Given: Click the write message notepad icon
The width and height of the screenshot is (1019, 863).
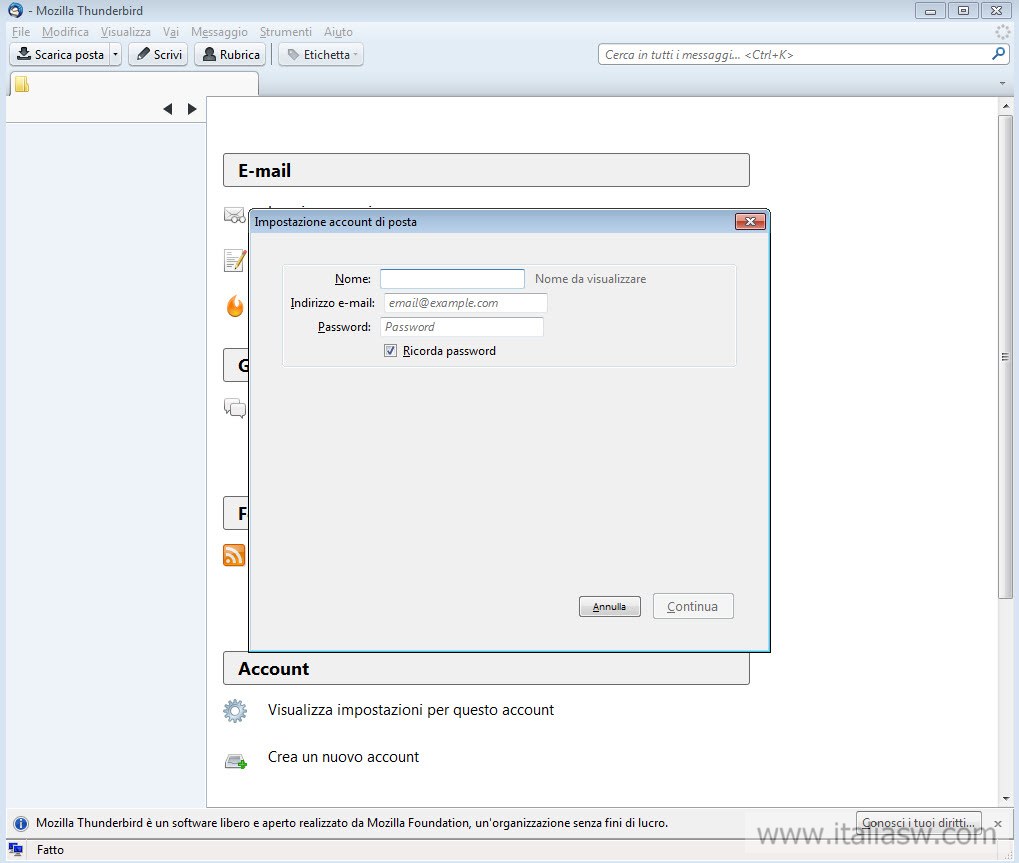Looking at the screenshot, I should 235,261.
